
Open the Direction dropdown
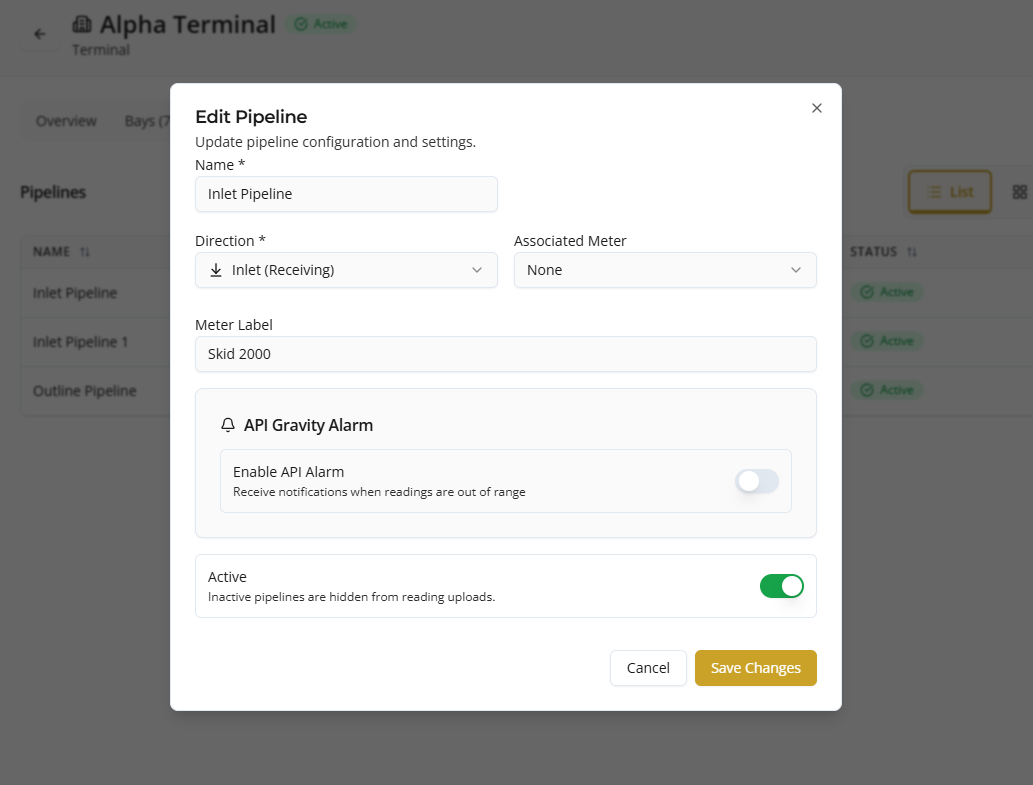tap(346, 270)
